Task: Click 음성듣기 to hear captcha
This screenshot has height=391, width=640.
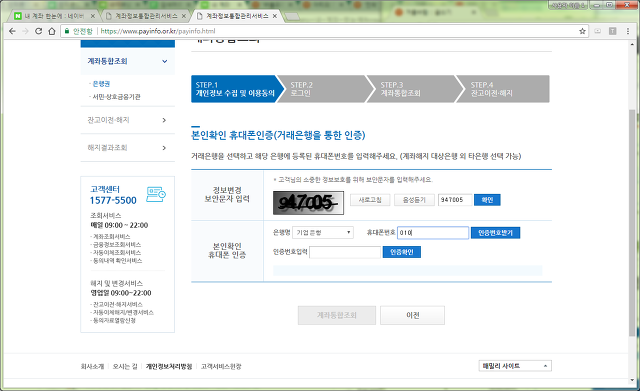Action: [x=414, y=200]
